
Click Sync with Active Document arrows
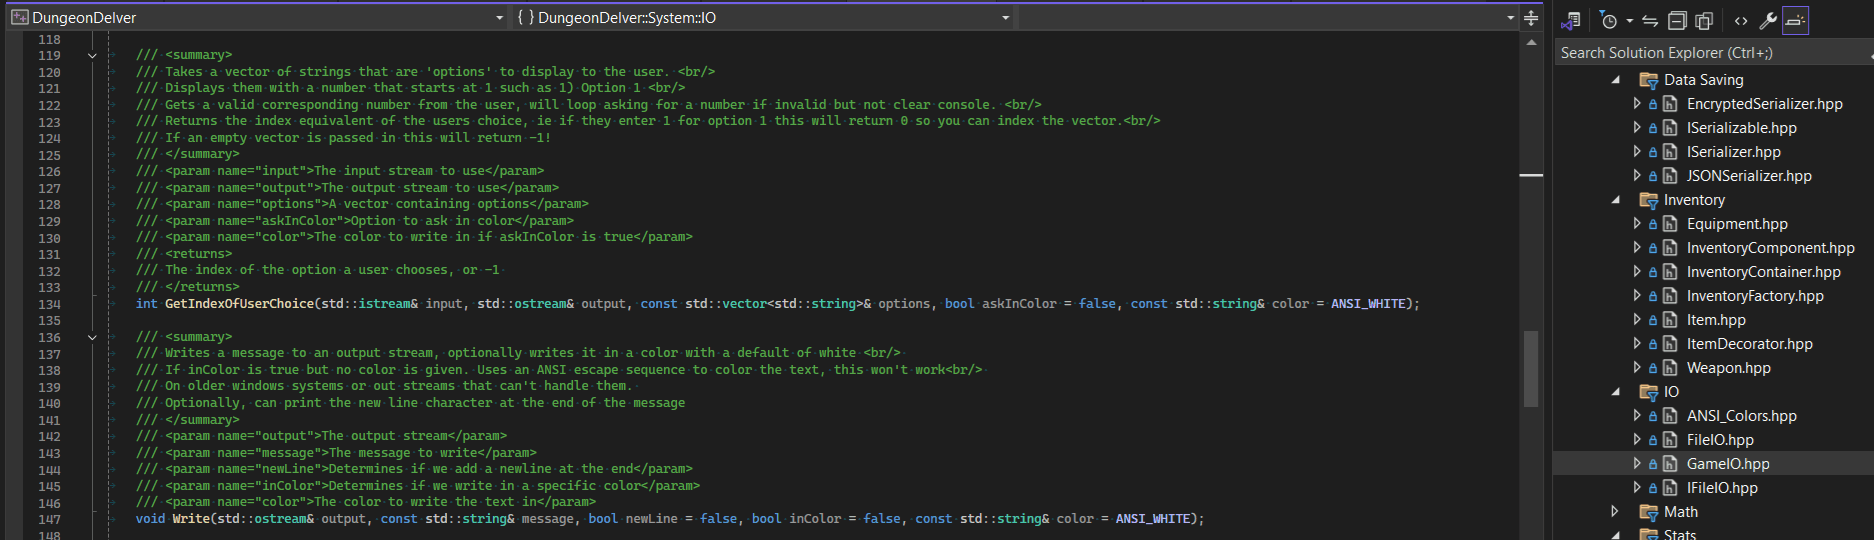click(1650, 20)
